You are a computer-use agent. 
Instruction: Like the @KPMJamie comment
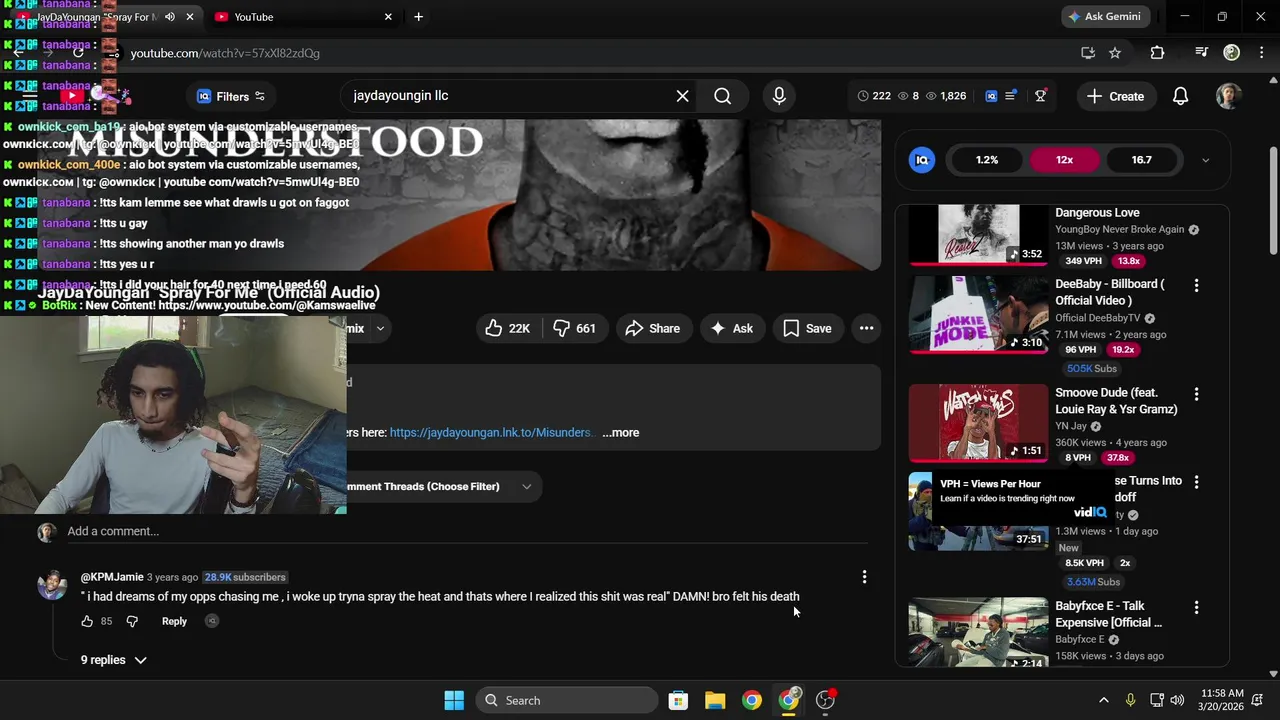click(87, 621)
